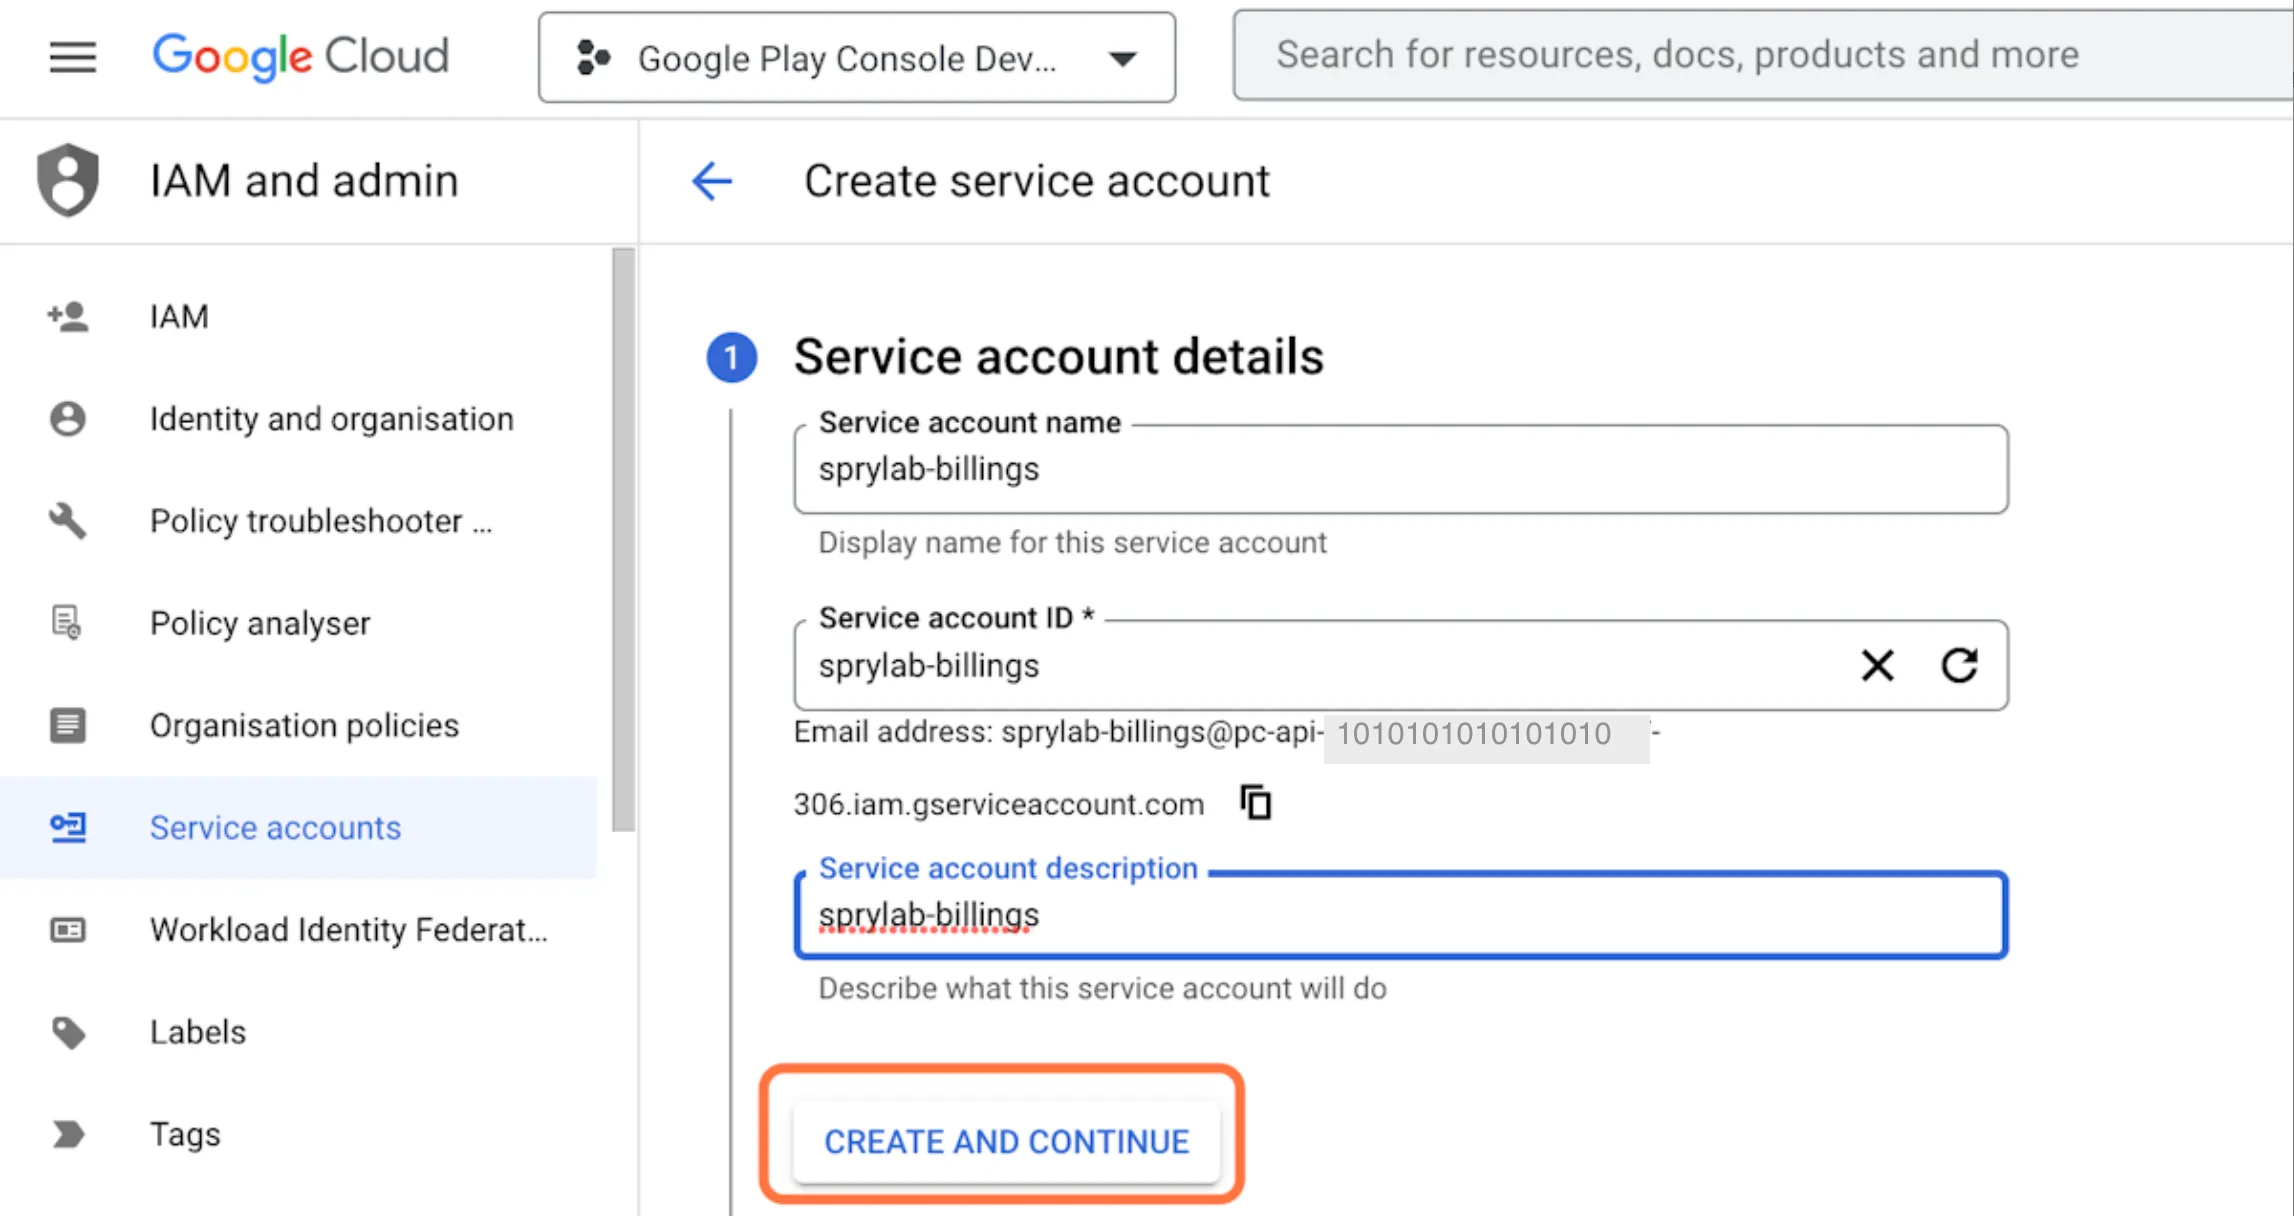Expand the Google Play Console project dropdown arrow
The width and height of the screenshot is (2294, 1216).
point(1123,59)
